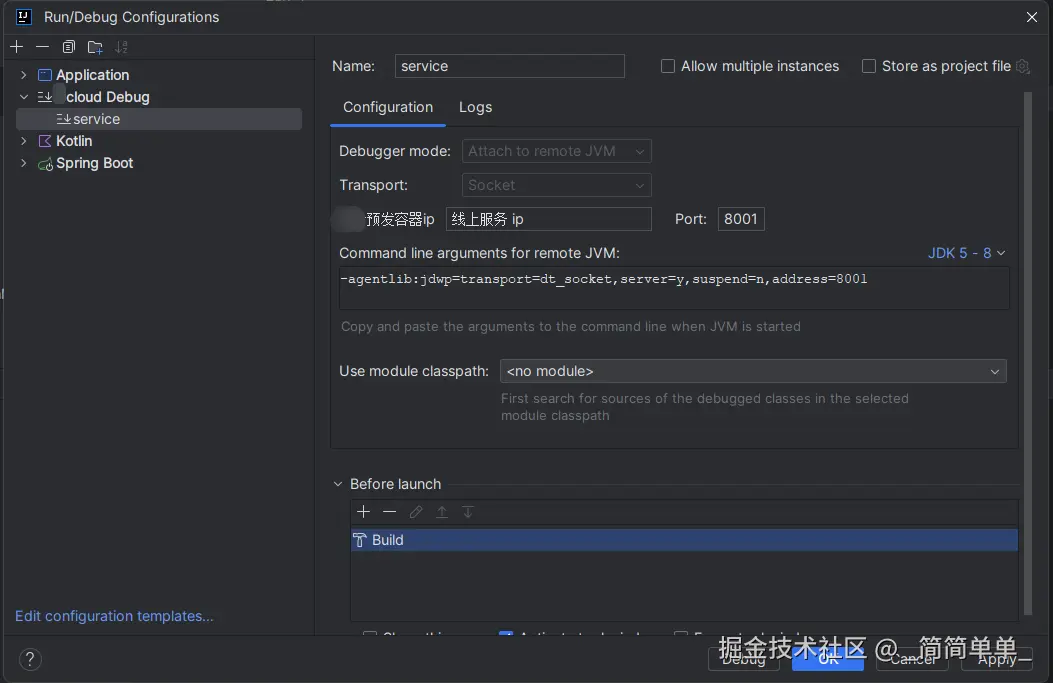
Task: Select the Spring Boot tree item
Action: [95, 163]
